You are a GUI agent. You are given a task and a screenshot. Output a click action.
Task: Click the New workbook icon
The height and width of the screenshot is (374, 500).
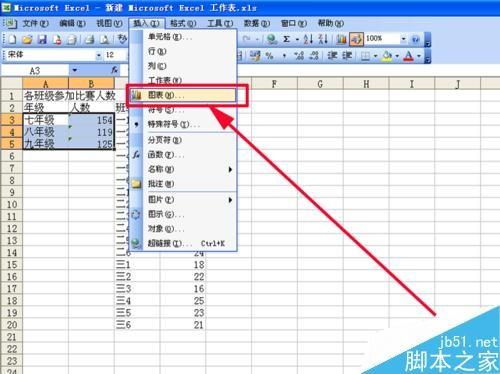12,39
